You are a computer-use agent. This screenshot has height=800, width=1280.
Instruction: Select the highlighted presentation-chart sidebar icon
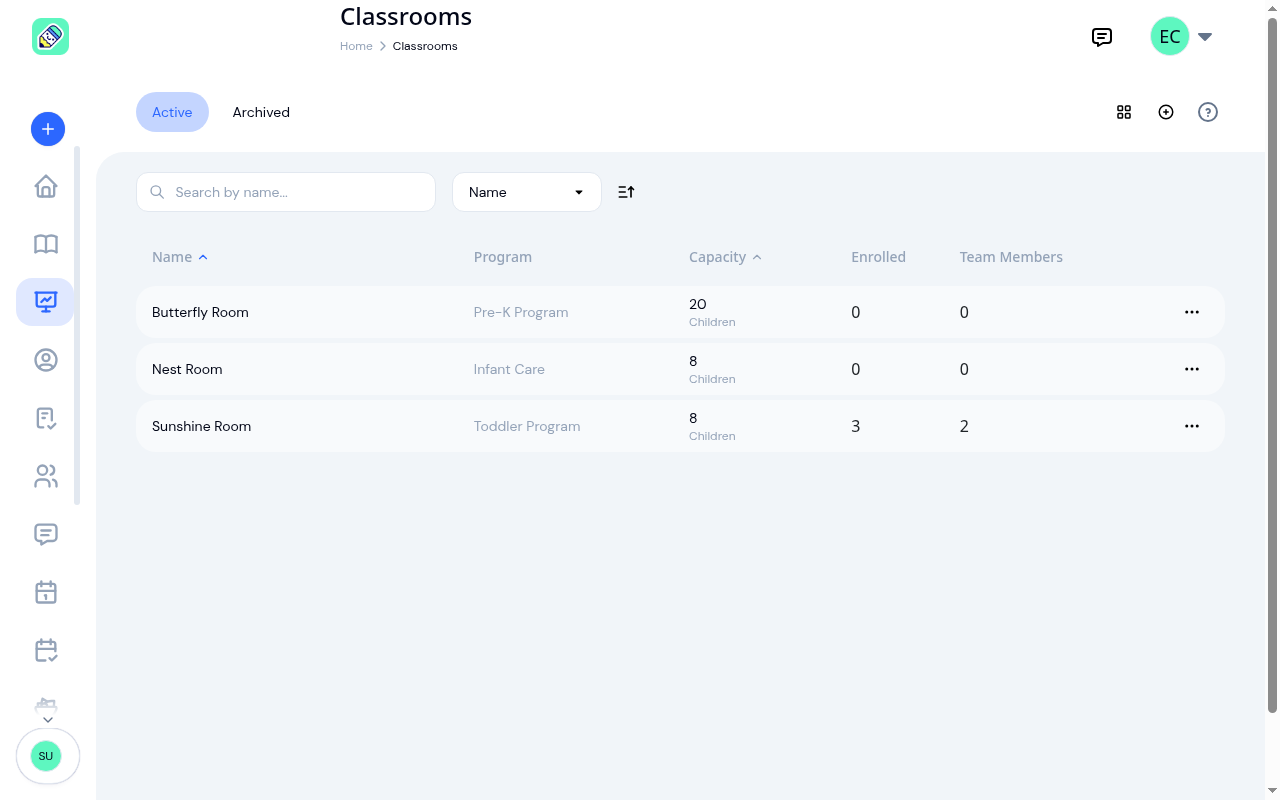[x=45, y=302]
